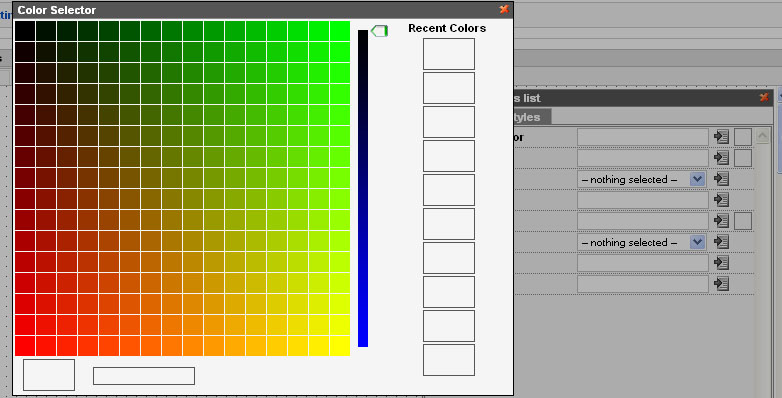This screenshot has height=398, width=782.
Task: Focus the text field in the bottom row of the list panel
Action: point(642,284)
